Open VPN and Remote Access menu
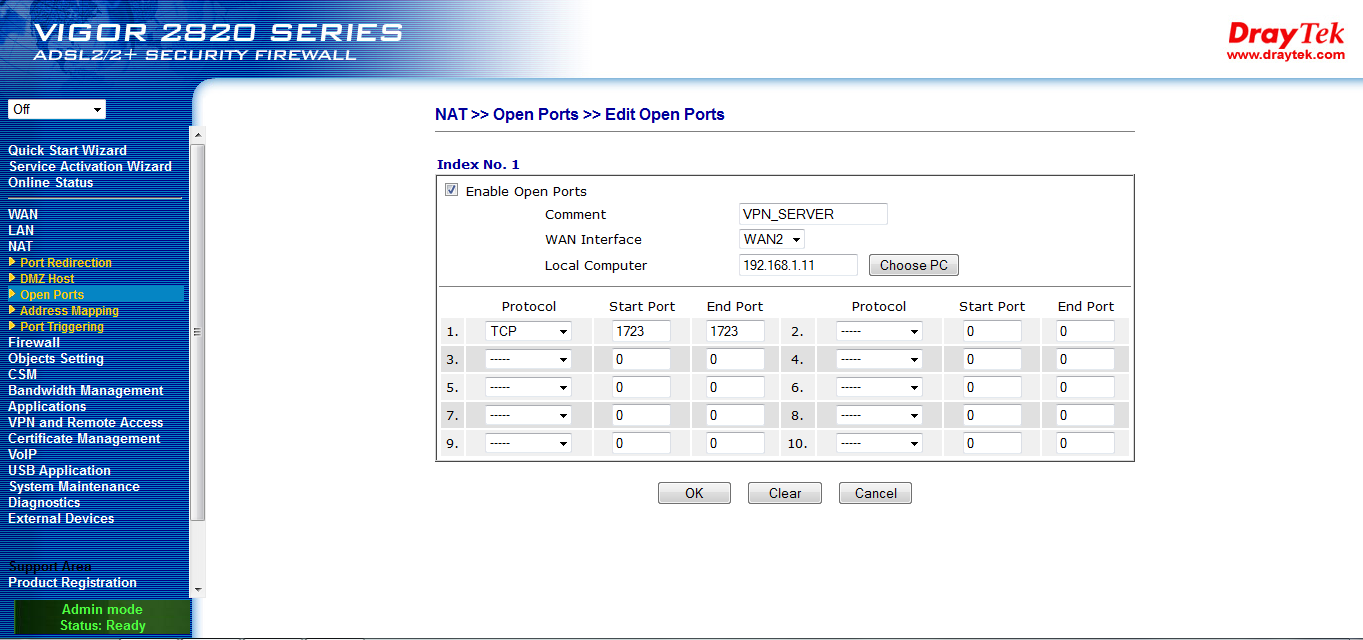This screenshot has height=640, width=1363. [x=85, y=423]
